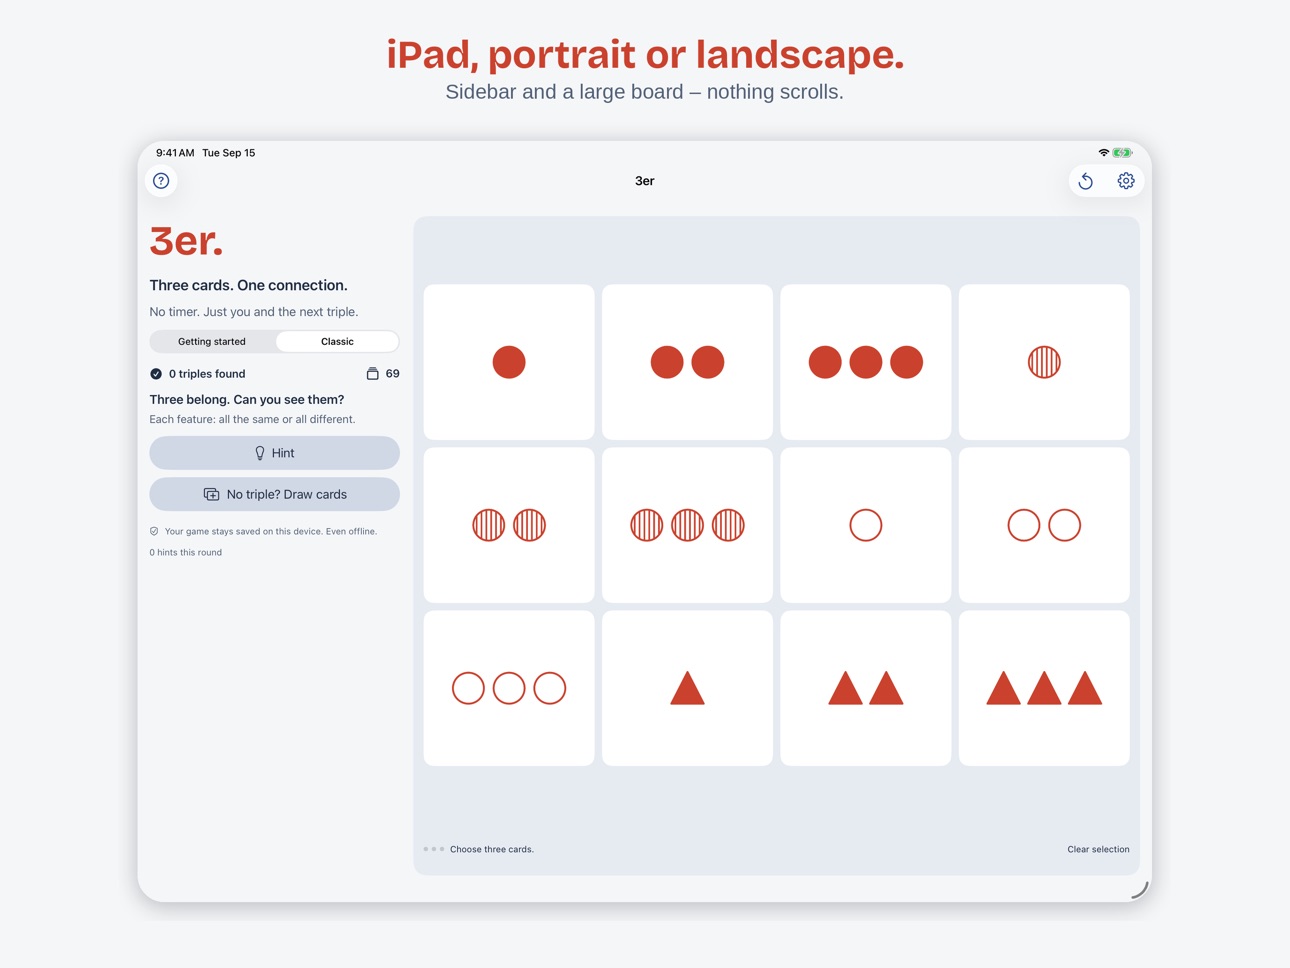1290x968 pixels.
Task: Select card with one solid triangle
Action: (687, 688)
